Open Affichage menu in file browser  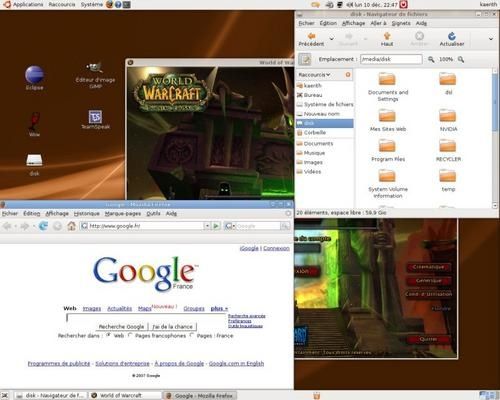[353, 23]
